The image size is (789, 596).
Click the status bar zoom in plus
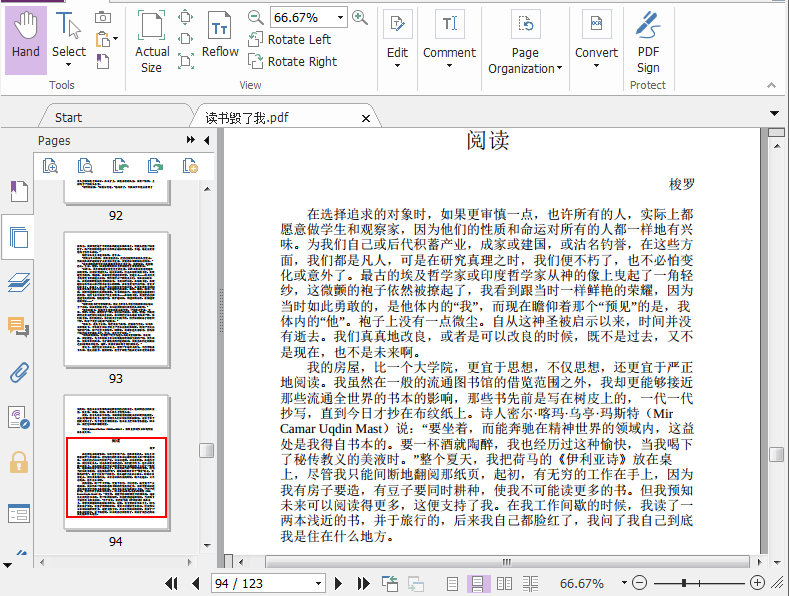point(757,583)
